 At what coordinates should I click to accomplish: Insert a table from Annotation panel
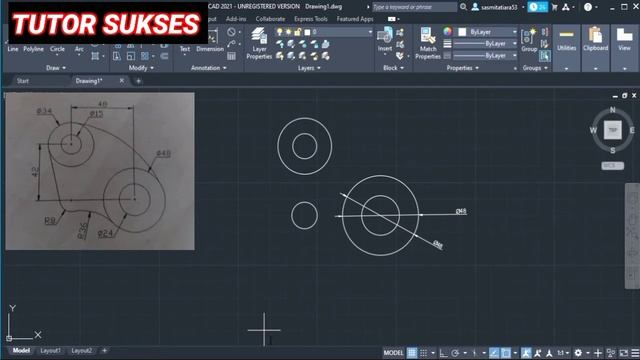[x=231, y=56]
